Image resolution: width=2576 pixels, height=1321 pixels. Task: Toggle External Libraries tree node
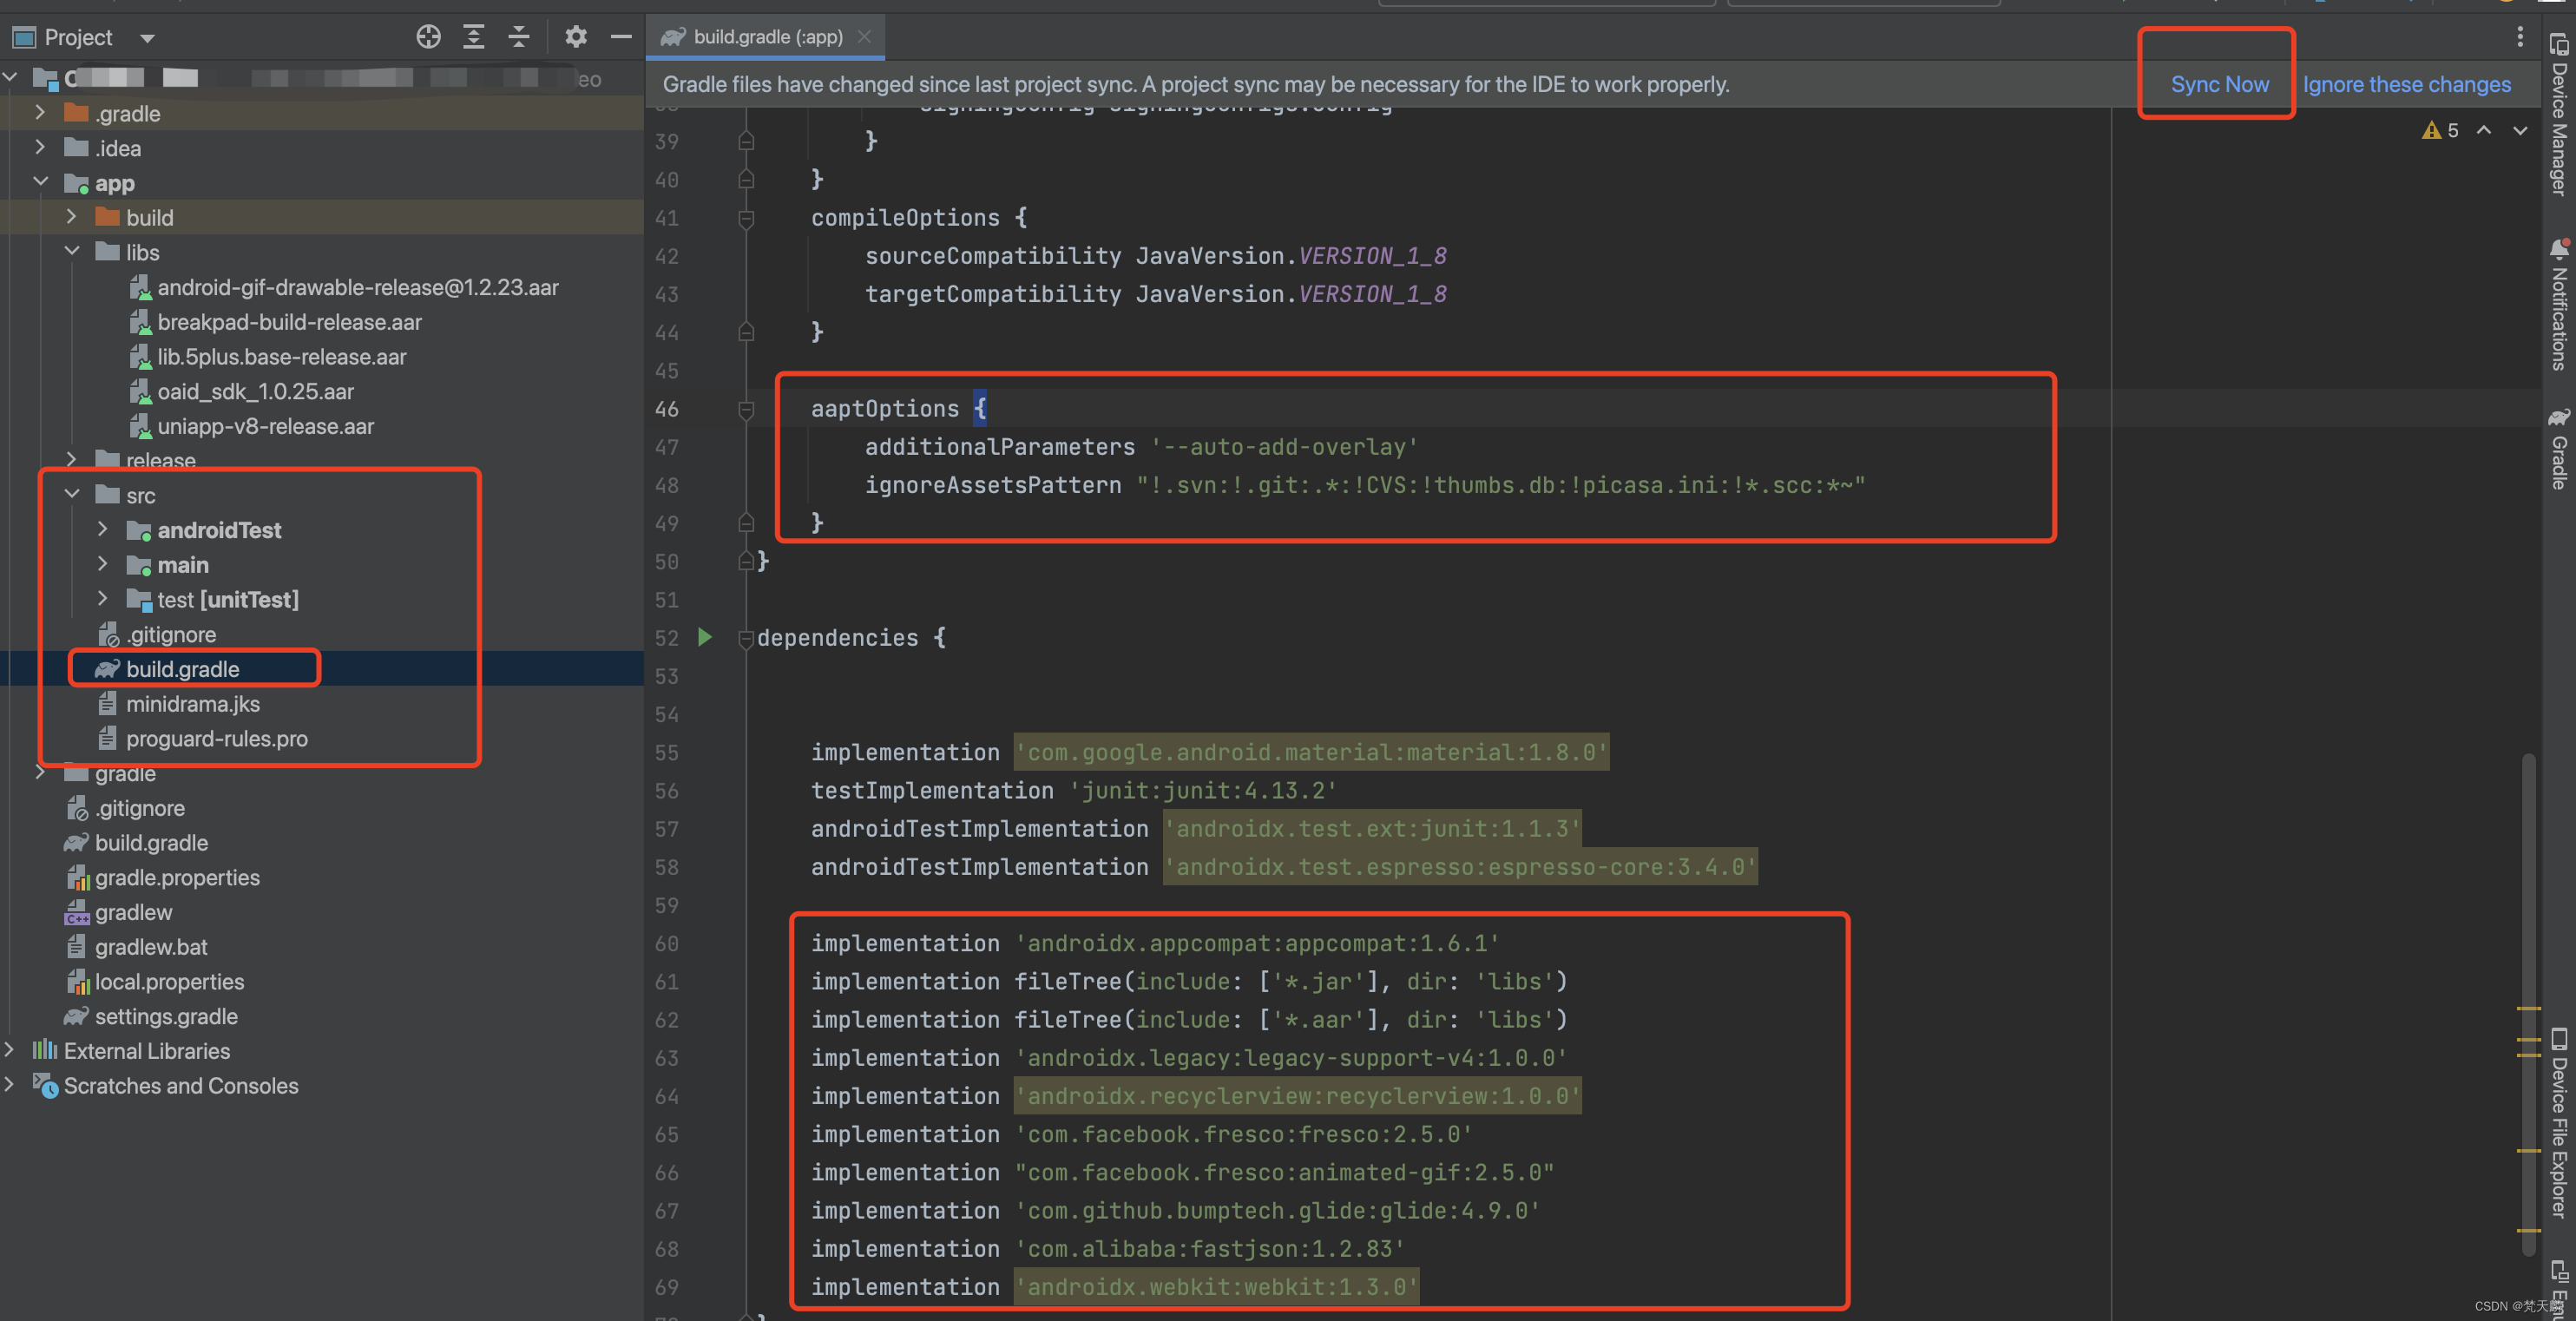15,1049
